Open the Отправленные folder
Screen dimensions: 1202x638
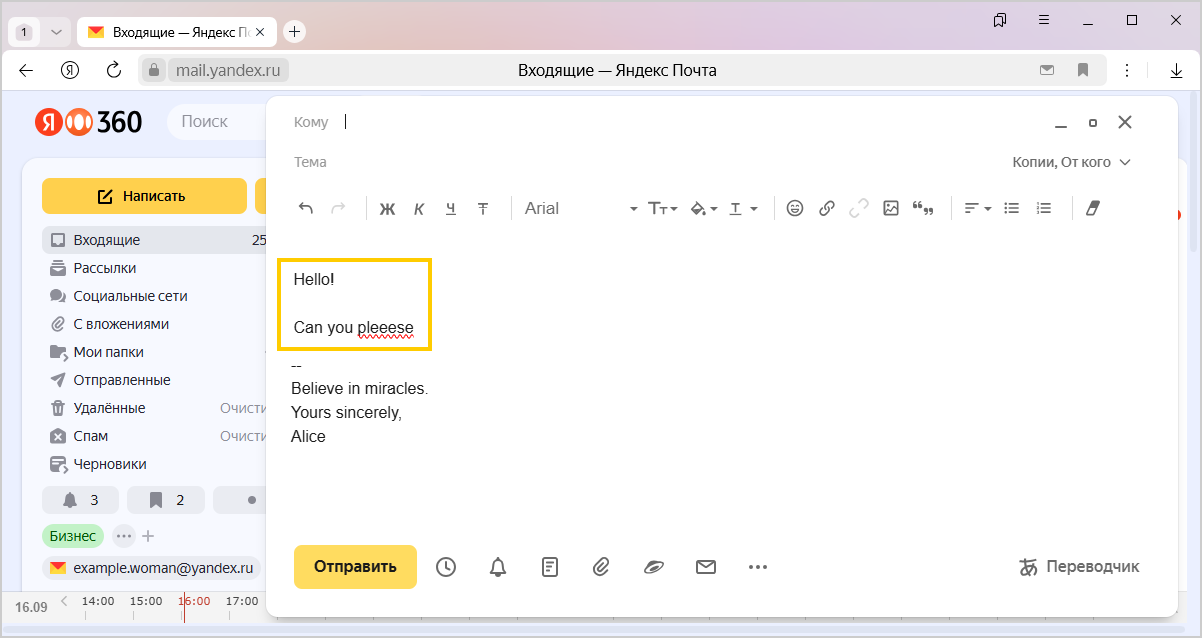pos(121,380)
